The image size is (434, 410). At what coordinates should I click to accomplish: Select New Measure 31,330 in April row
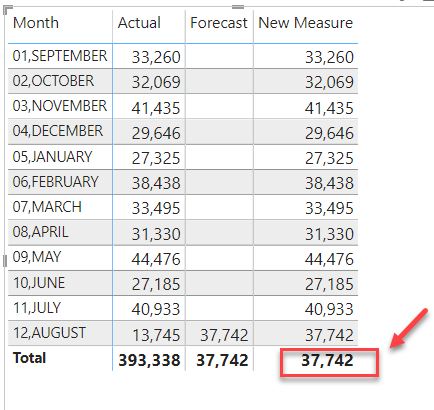329,234
